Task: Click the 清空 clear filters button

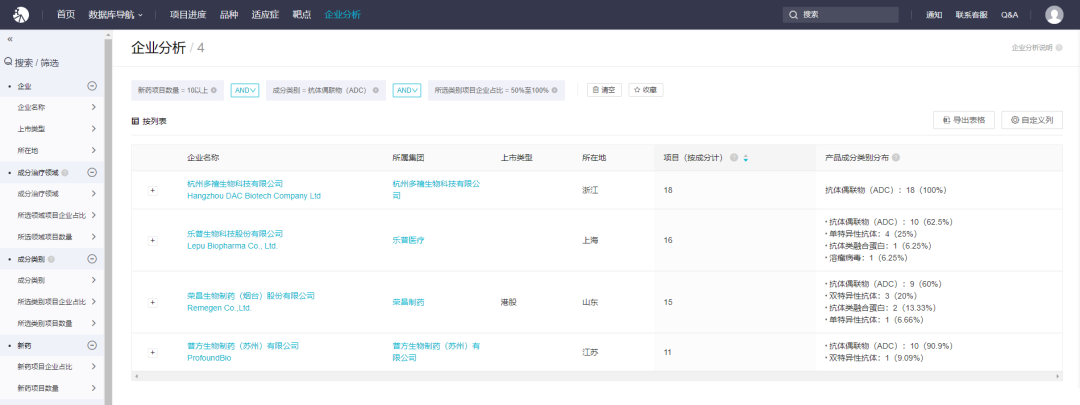Action: pyautogui.click(x=605, y=90)
